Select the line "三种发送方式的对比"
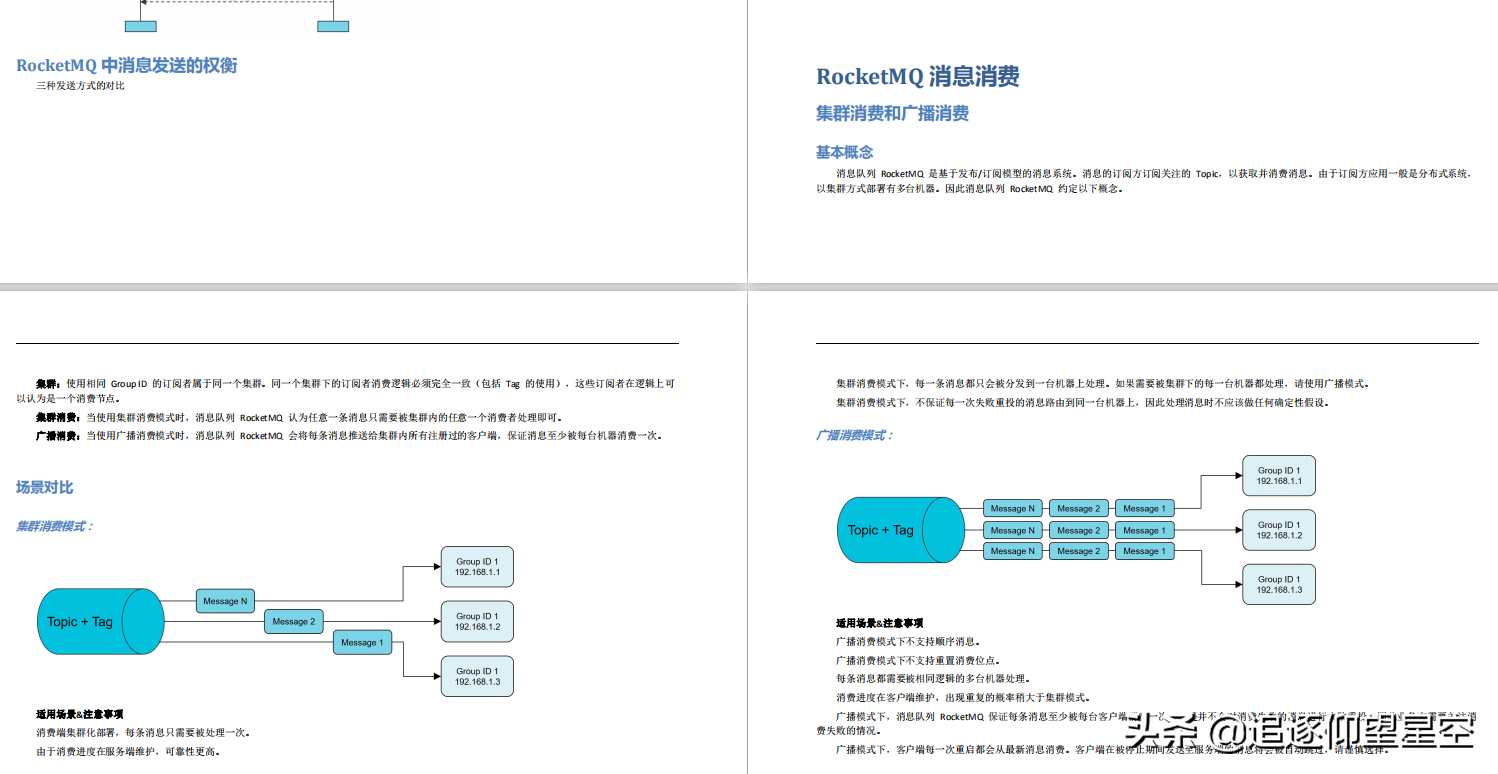This screenshot has width=1498, height=774. point(80,86)
